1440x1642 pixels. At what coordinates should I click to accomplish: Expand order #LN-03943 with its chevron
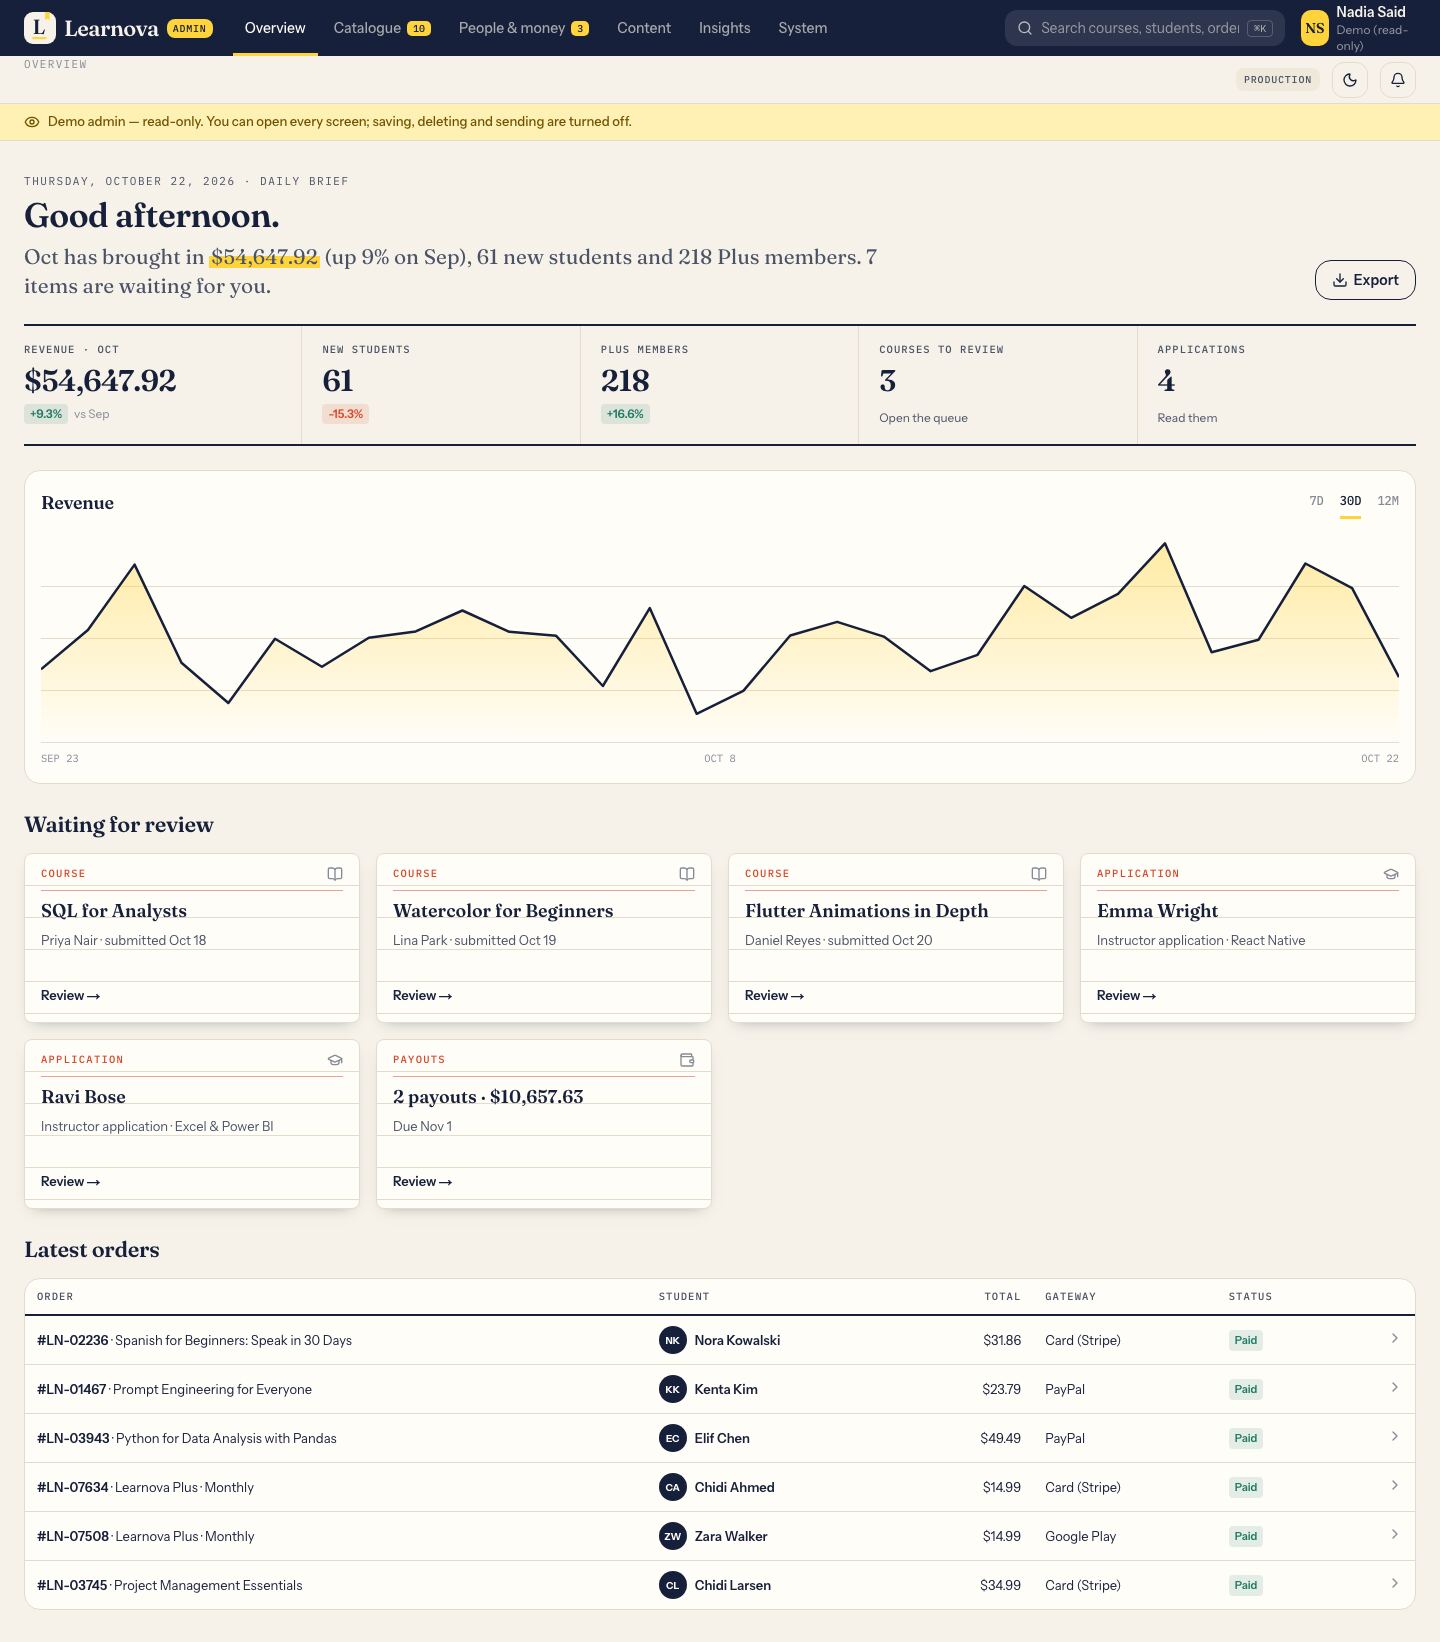pyautogui.click(x=1395, y=1437)
